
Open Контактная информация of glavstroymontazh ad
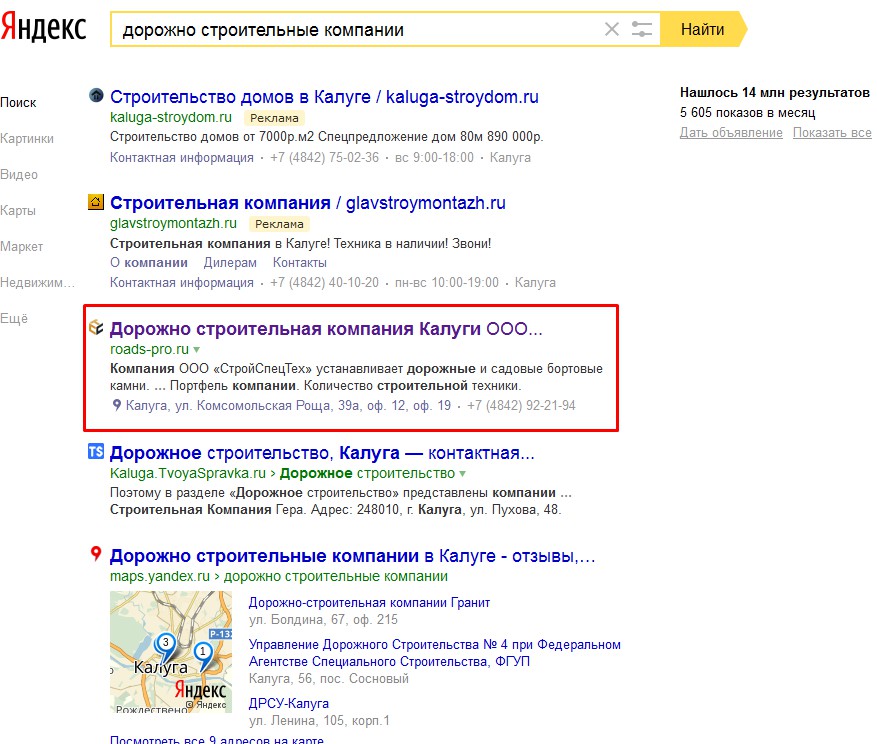click(x=182, y=282)
